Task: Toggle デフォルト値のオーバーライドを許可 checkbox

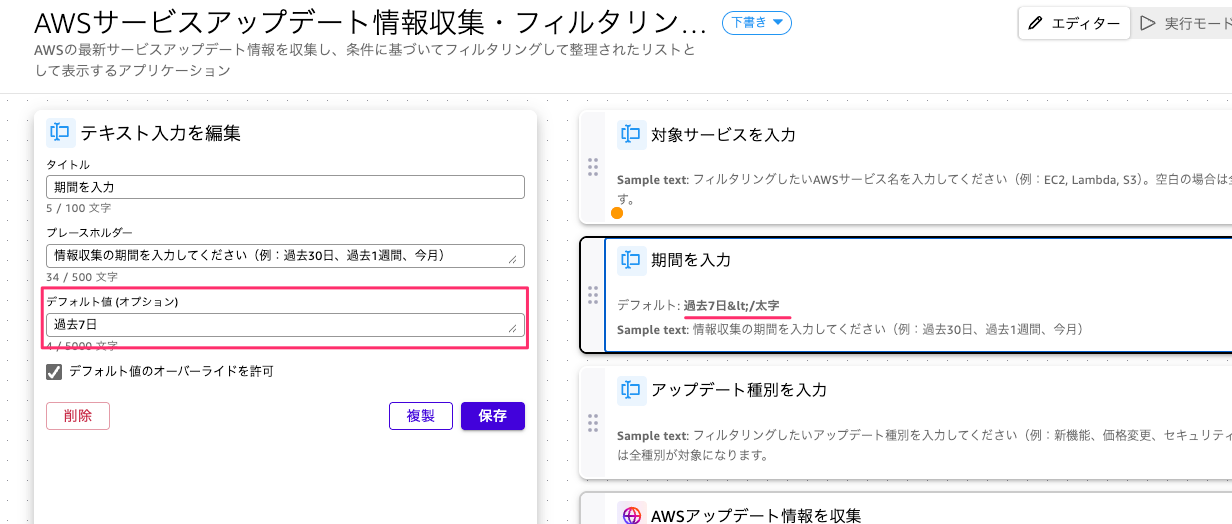Action: pyautogui.click(x=55, y=371)
